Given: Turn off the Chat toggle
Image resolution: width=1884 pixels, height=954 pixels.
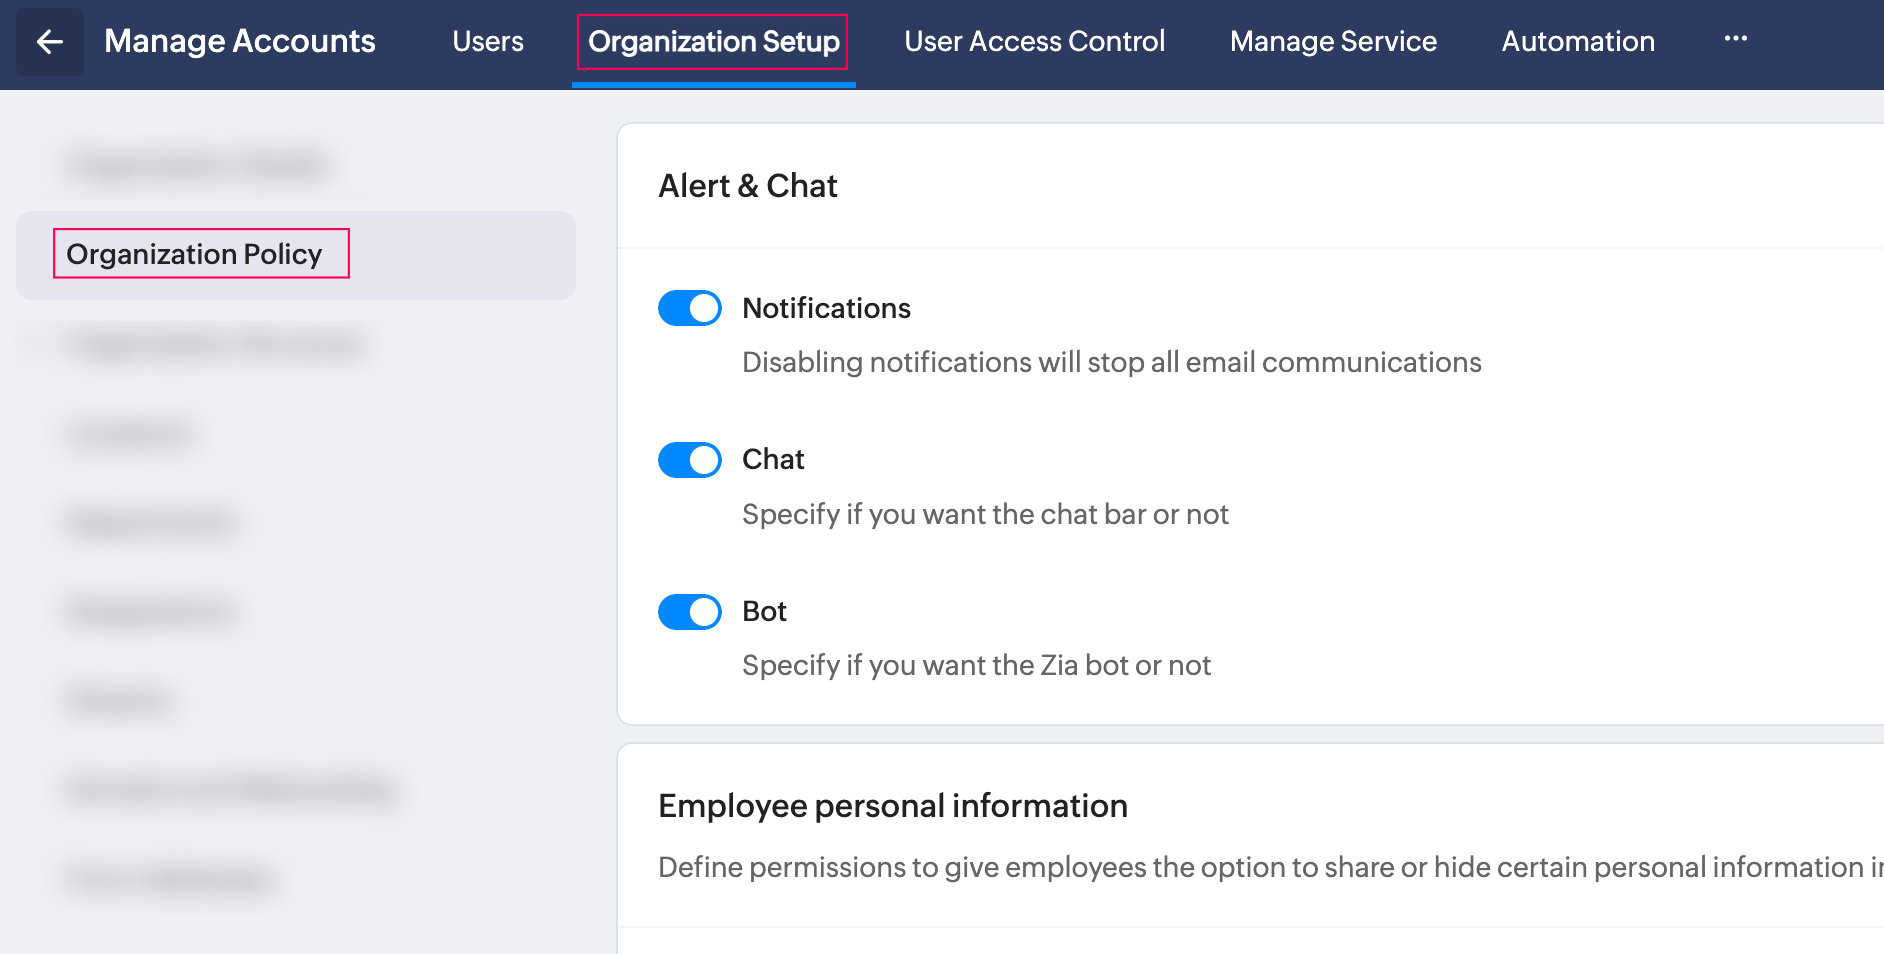Looking at the screenshot, I should click(x=689, y=460).
